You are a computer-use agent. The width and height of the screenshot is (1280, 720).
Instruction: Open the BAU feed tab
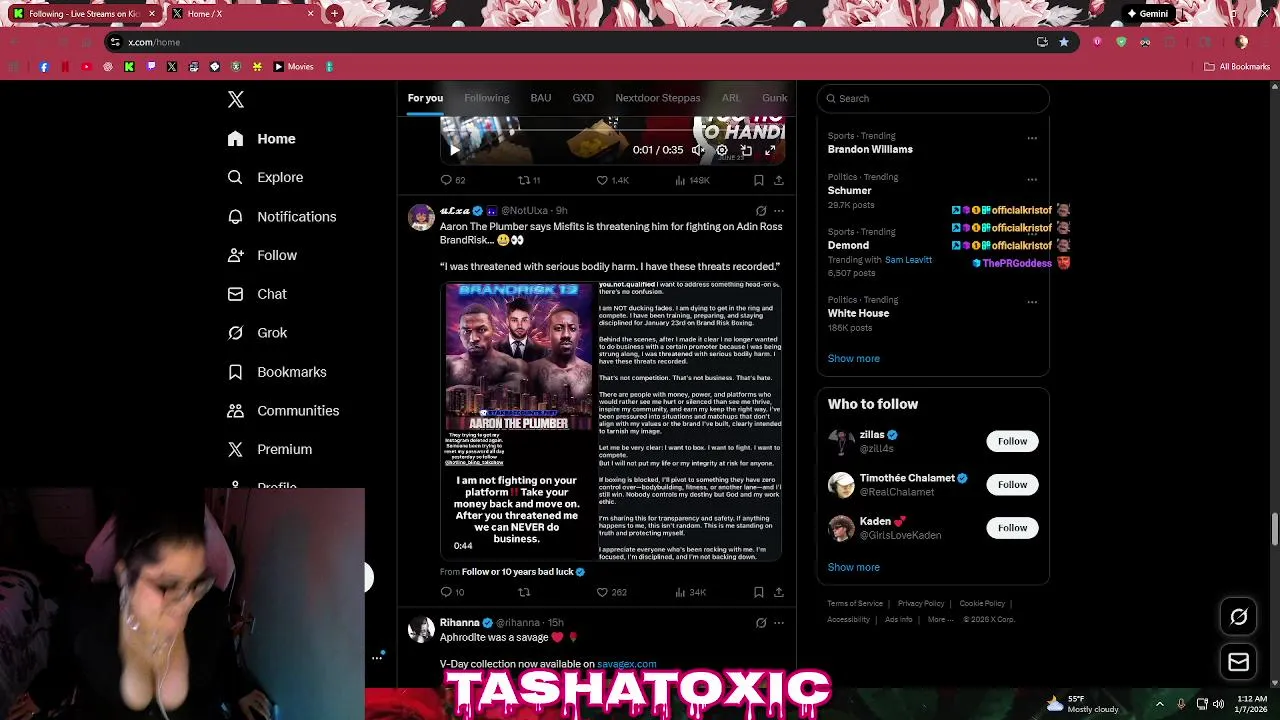pyautogui.click(x=541, y=98)
